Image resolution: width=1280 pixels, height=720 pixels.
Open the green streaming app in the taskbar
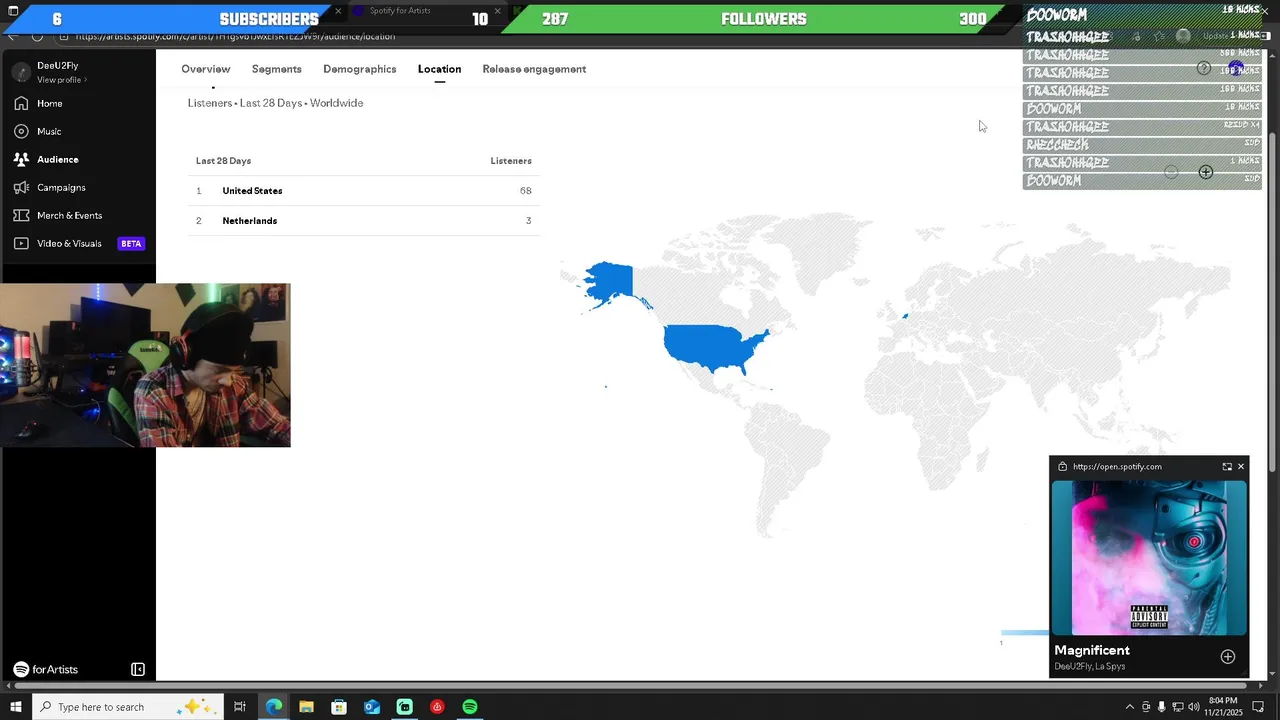coord(404,707)
